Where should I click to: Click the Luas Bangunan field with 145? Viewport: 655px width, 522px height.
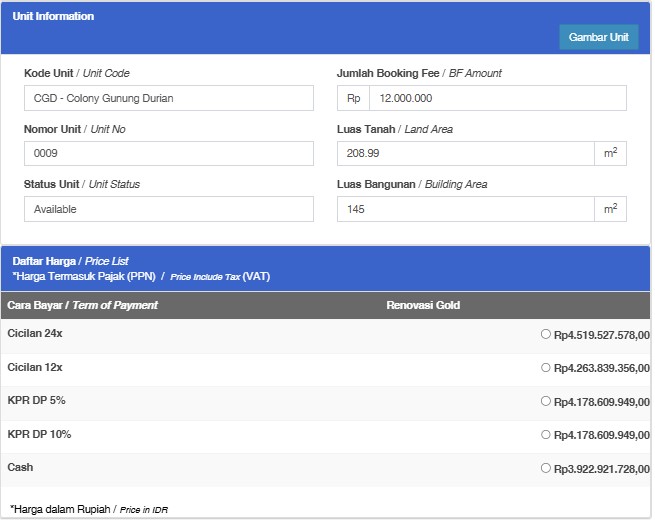coord(466,209)
